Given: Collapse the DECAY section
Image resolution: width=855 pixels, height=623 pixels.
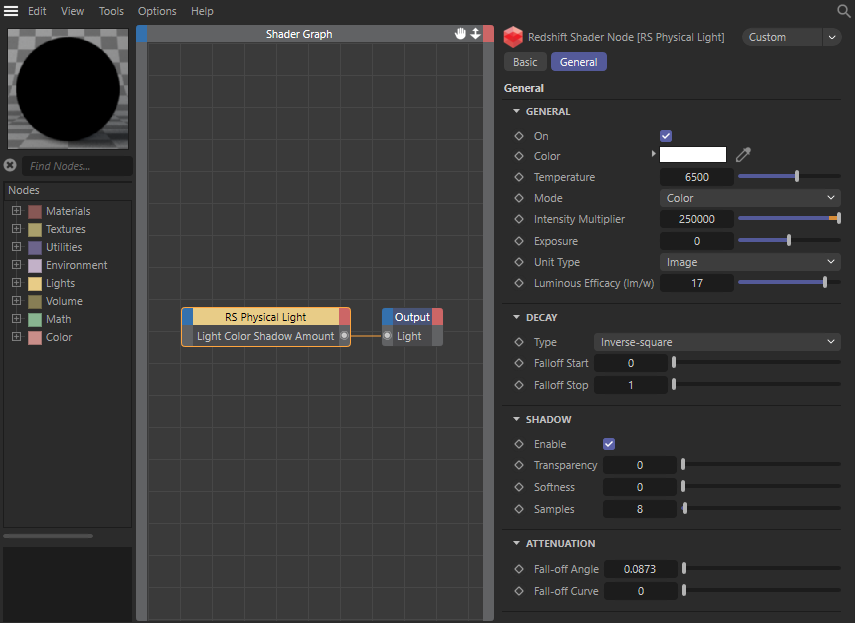Looking at the screenshot, I should (516, 317).
